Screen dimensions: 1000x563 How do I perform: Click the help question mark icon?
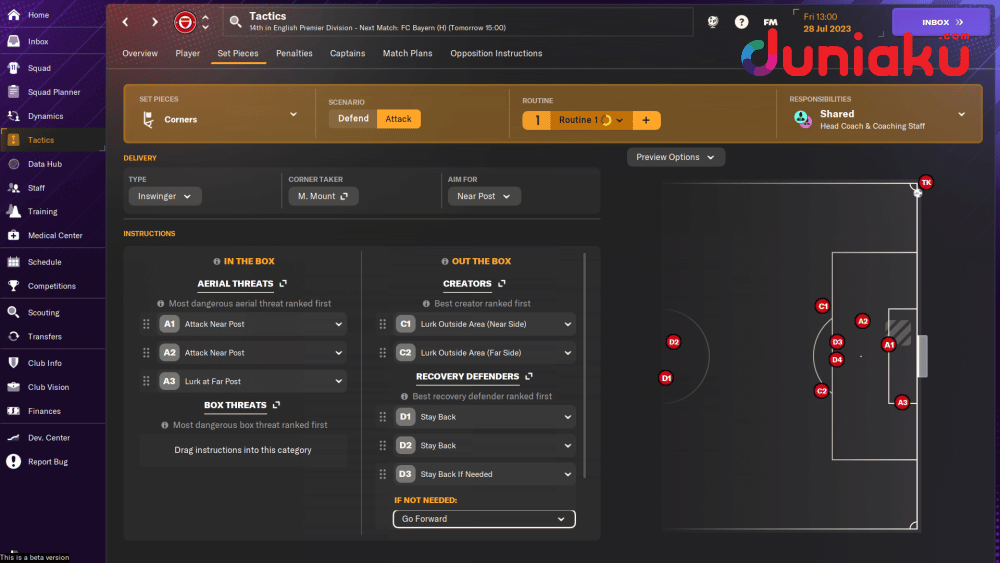741,22
